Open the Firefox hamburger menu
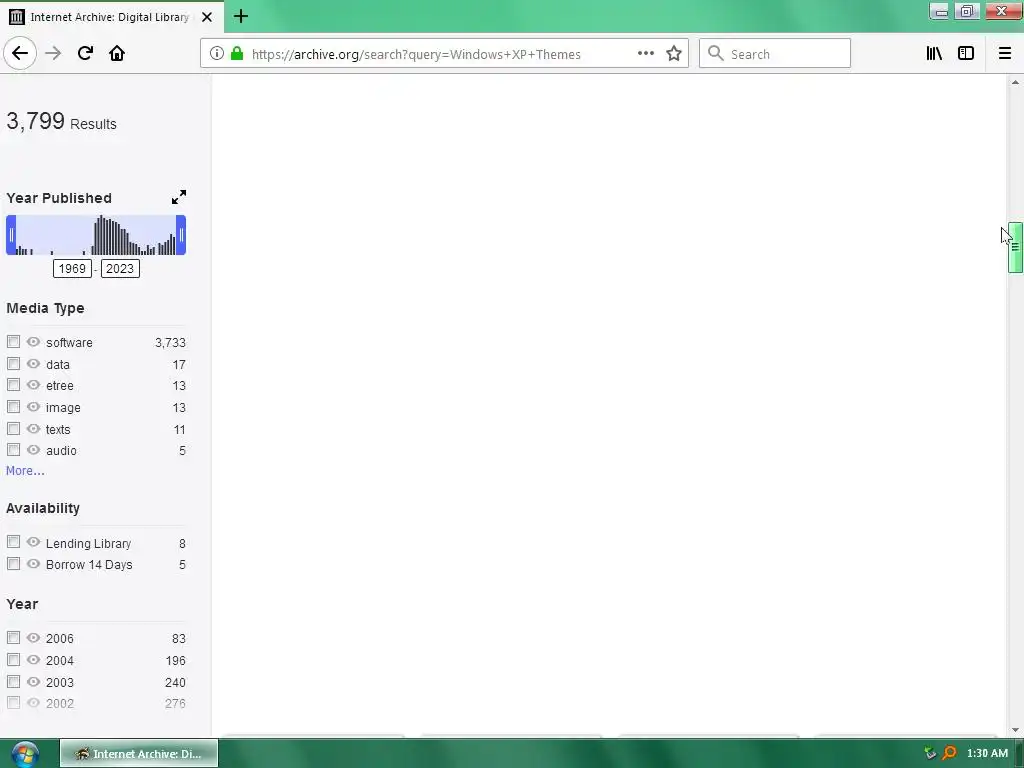Image resolution: width=1024 pixels, height=768 pixels. [1004, 54]
